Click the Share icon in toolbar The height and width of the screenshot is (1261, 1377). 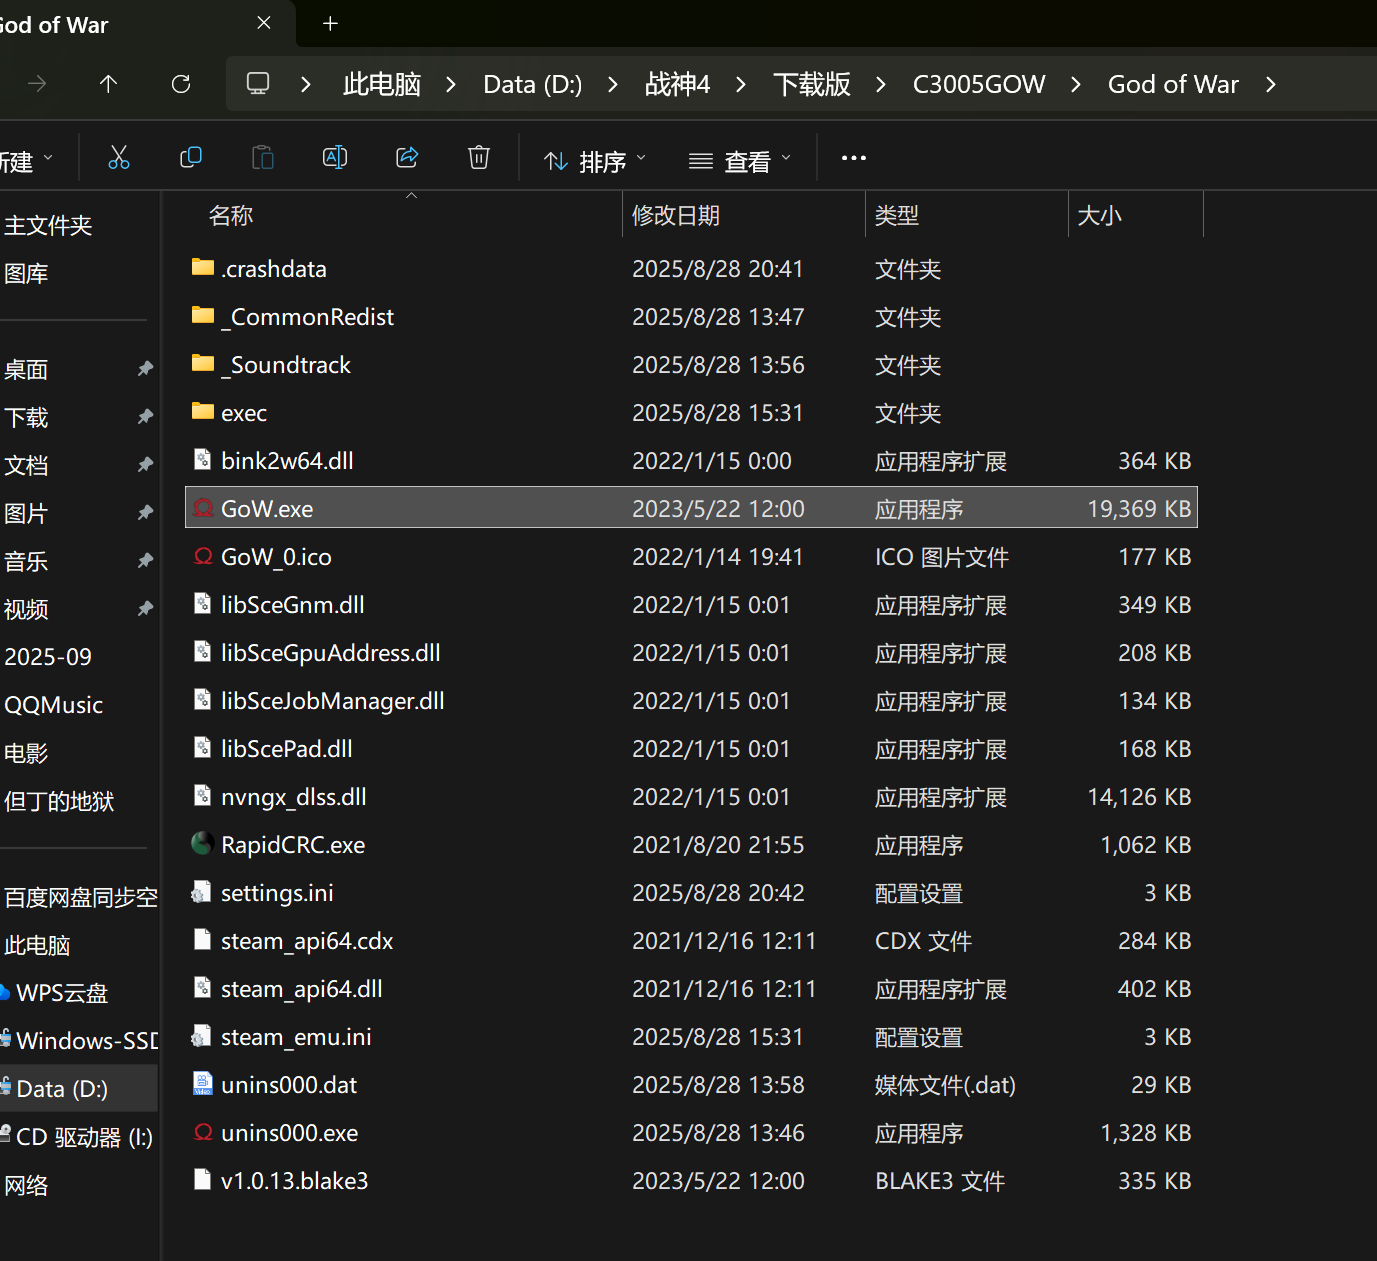click(x=407, y=158)
